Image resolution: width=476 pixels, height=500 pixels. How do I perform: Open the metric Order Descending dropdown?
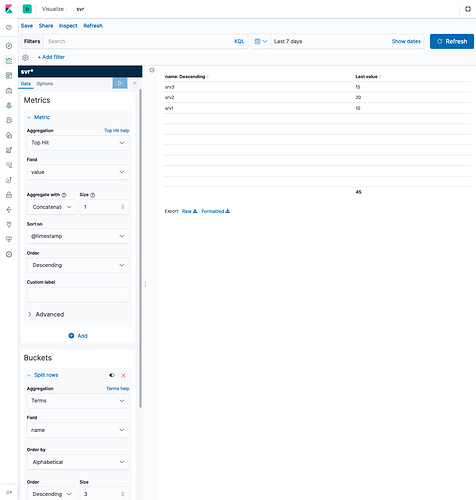[x=78, y=265]
